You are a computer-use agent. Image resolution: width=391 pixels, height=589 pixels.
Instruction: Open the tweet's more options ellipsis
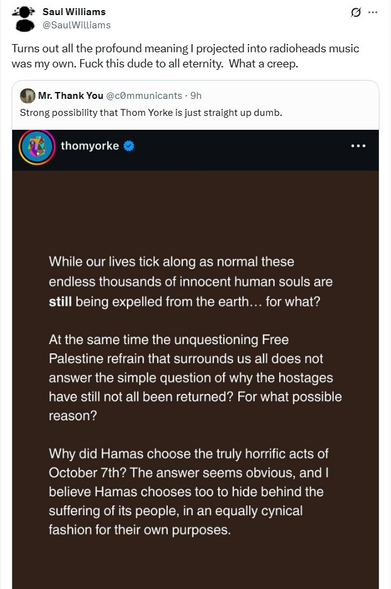[373, 12]
